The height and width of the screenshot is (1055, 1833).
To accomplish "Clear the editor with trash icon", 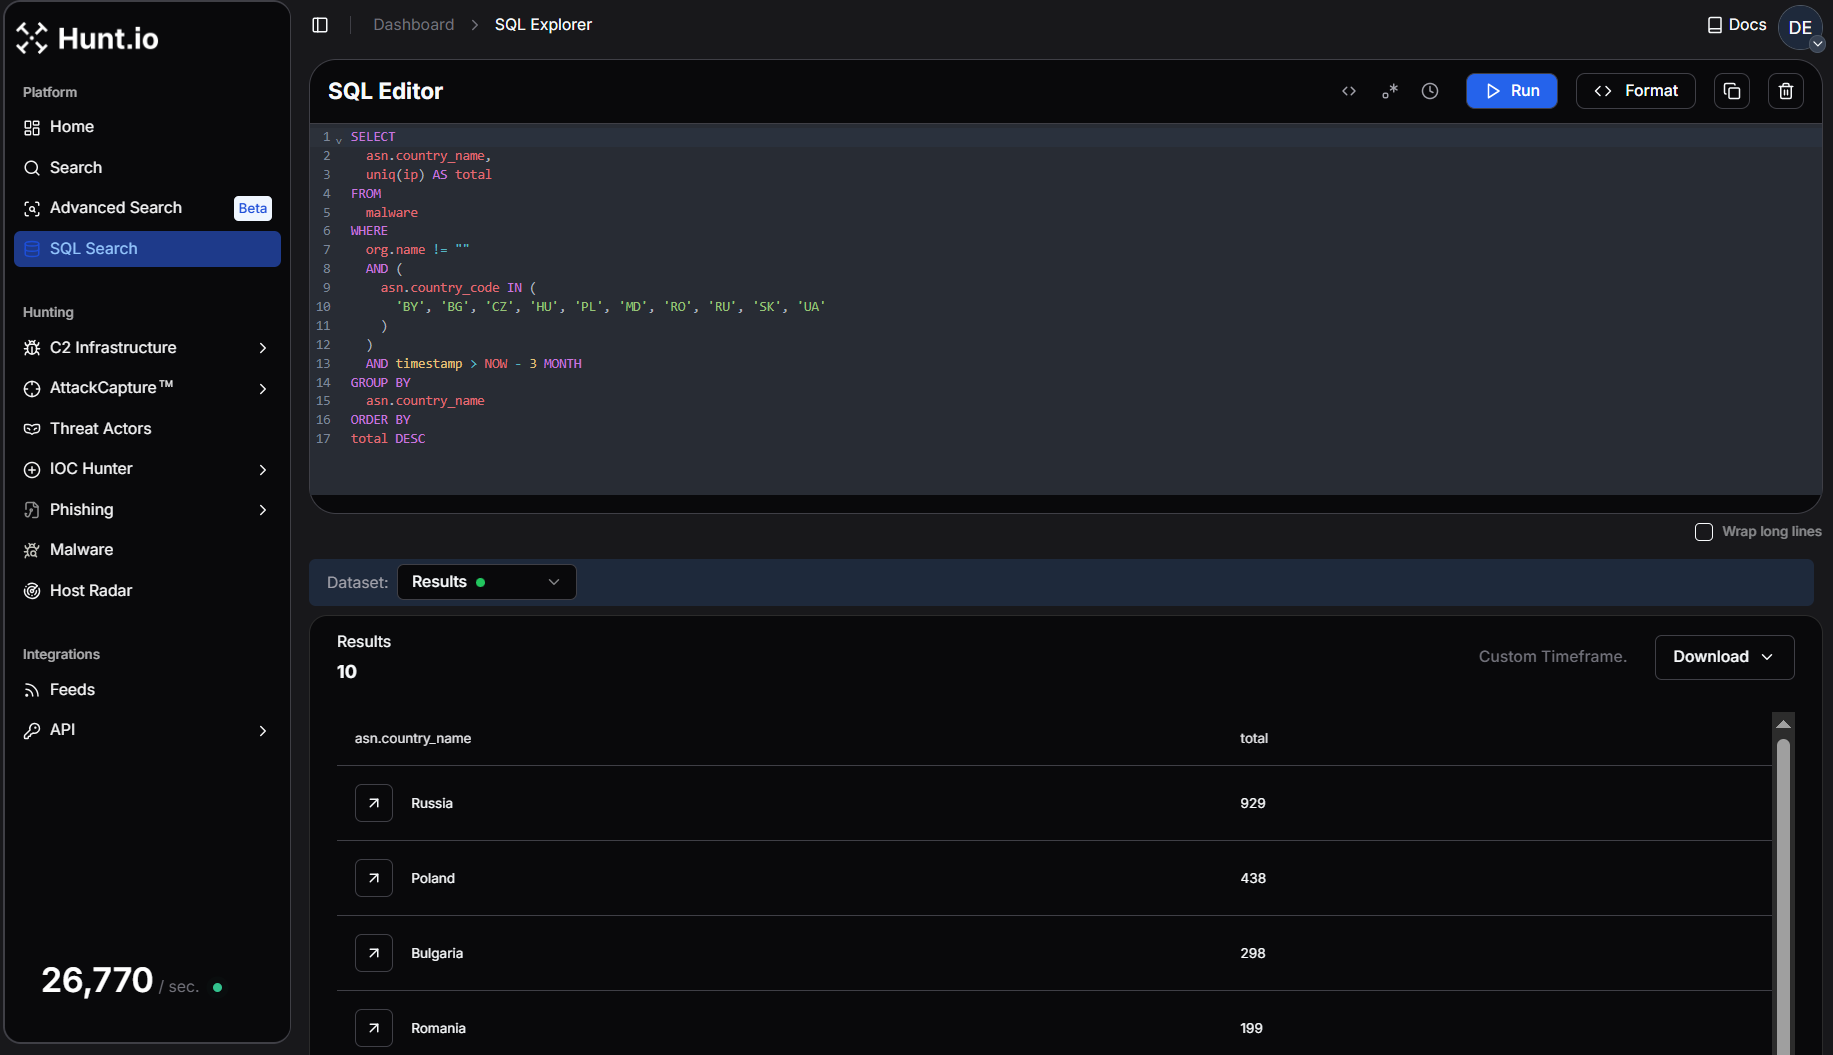I will 1786,91.
